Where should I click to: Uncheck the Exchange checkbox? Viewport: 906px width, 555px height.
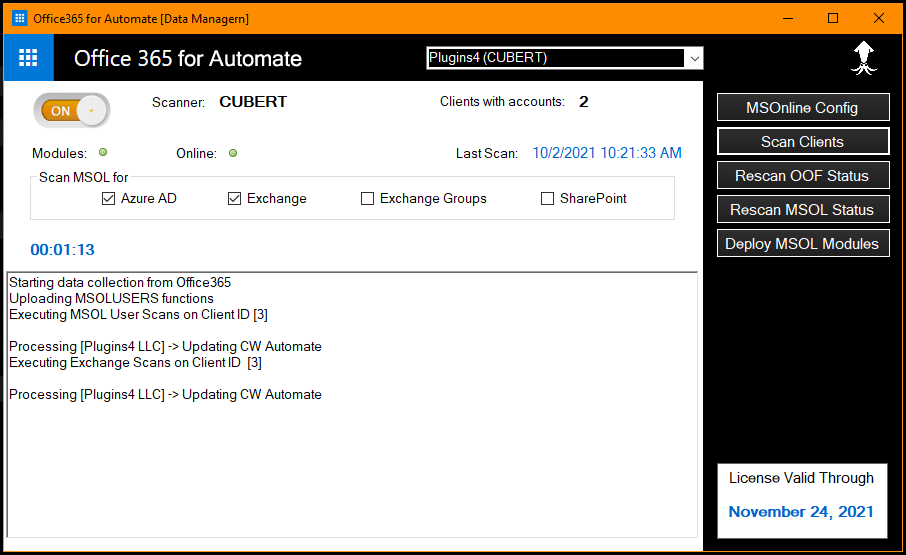pos(234,199)
